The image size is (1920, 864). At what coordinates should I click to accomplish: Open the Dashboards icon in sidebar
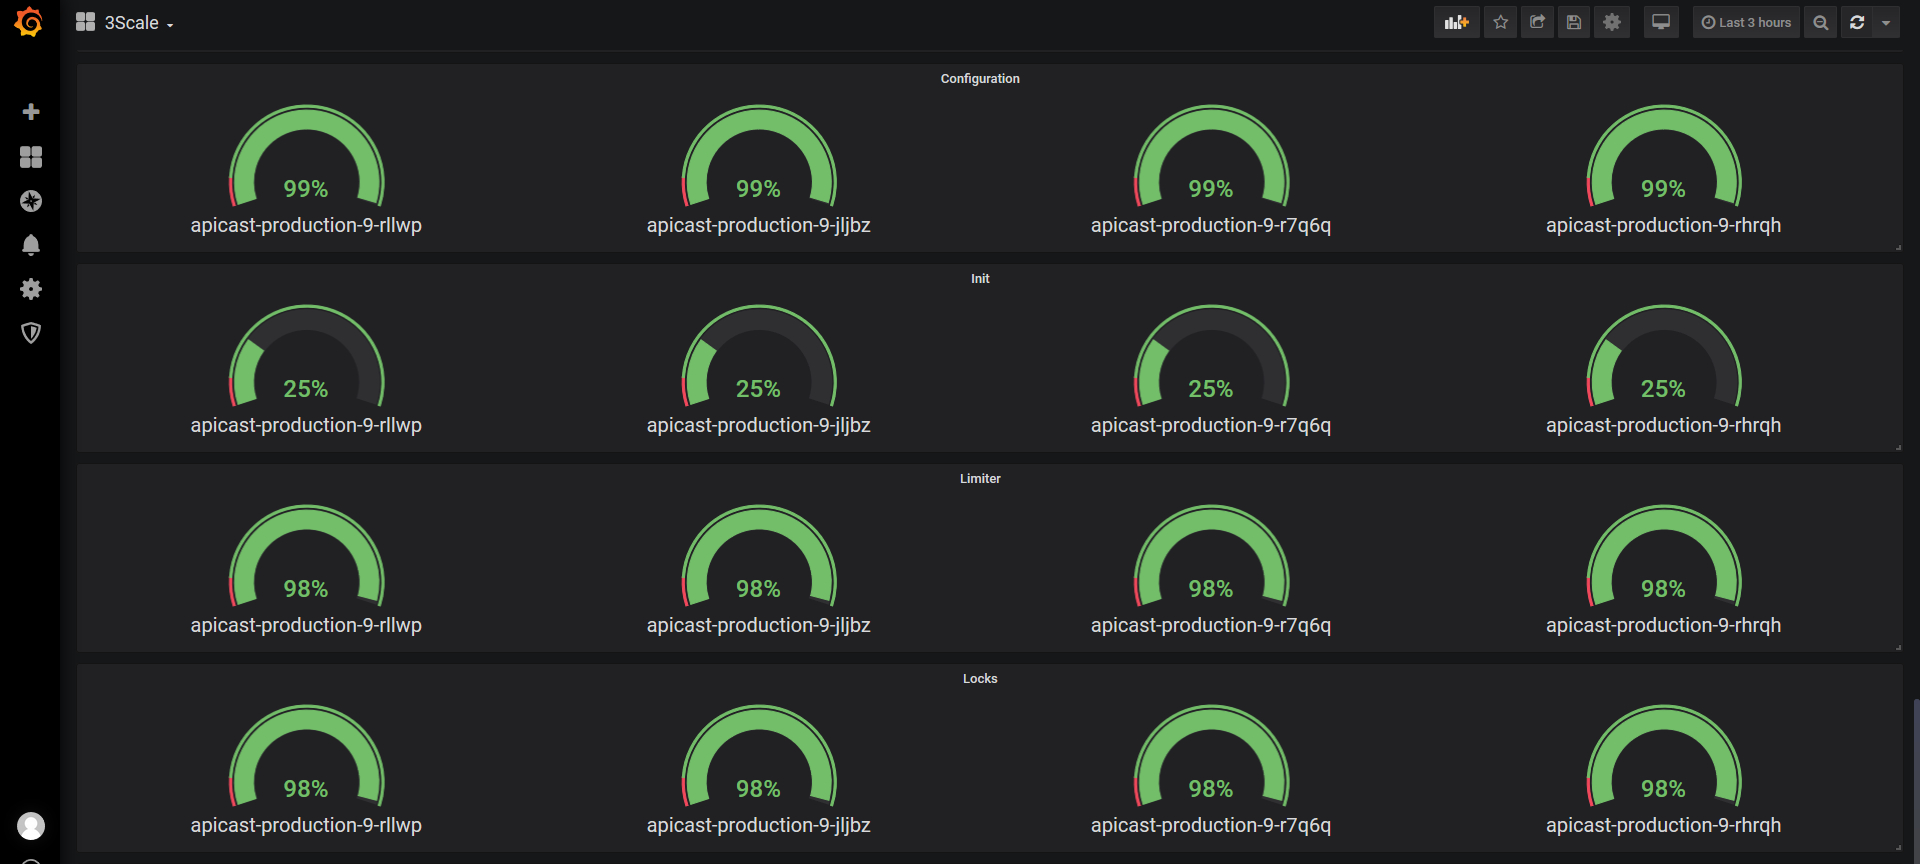click(x=31, y=157)
